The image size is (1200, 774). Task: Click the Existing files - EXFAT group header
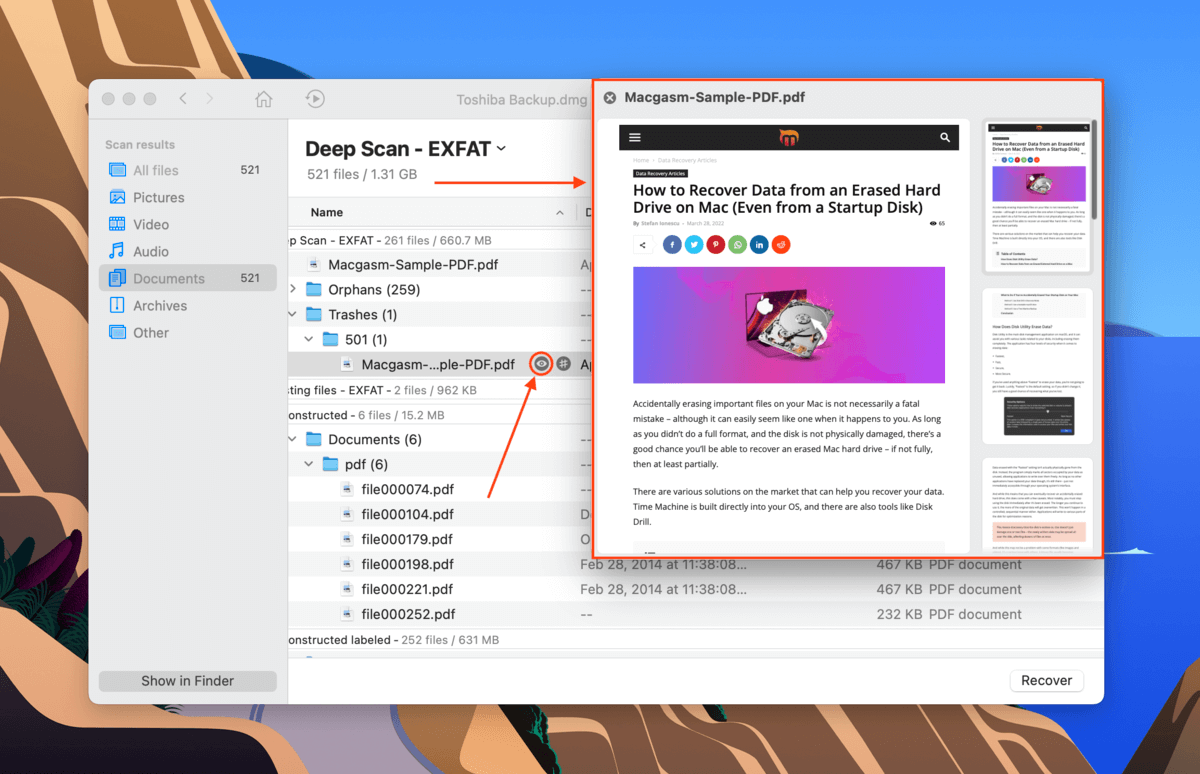click(382, 390)
